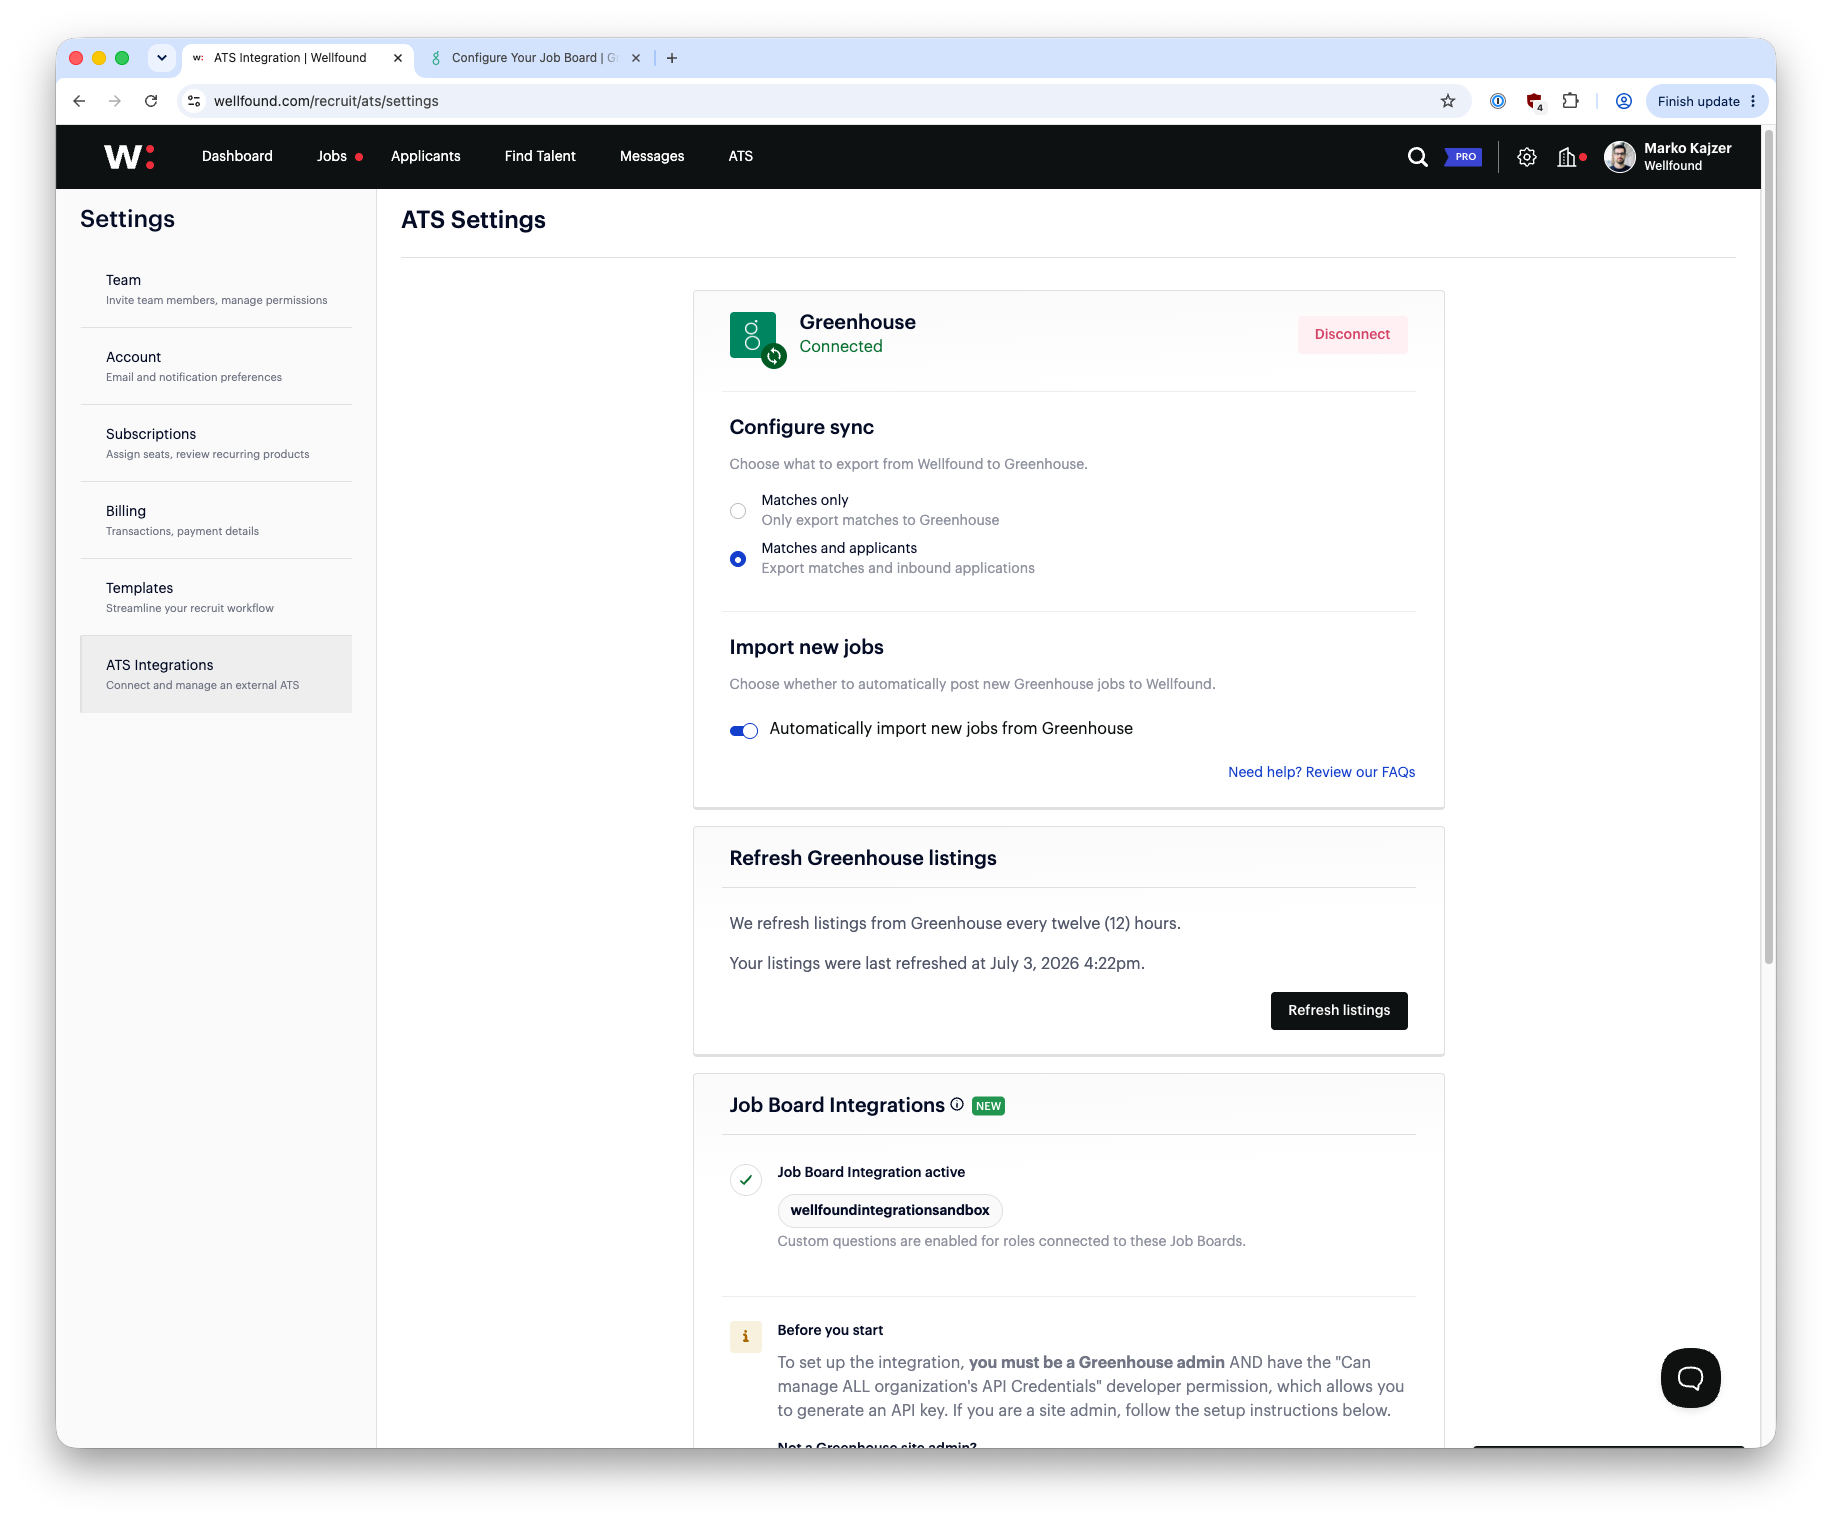Expand the tab search dropdown arrow

pos(162,58)
